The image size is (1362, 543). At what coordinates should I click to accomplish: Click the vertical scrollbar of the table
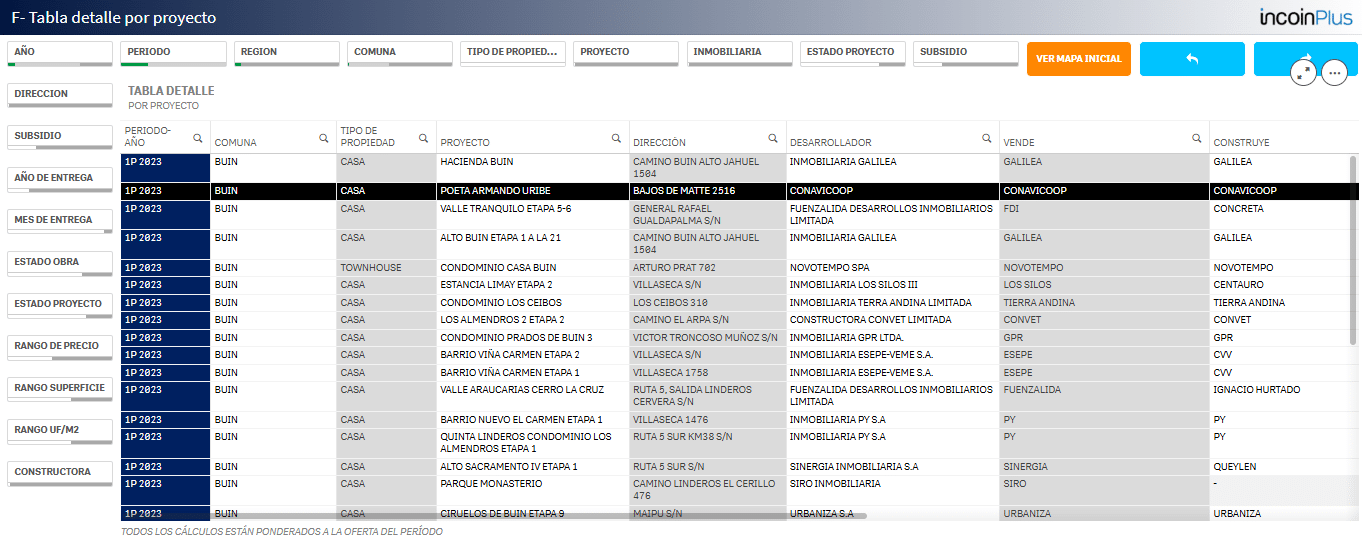click(1354, 250)
